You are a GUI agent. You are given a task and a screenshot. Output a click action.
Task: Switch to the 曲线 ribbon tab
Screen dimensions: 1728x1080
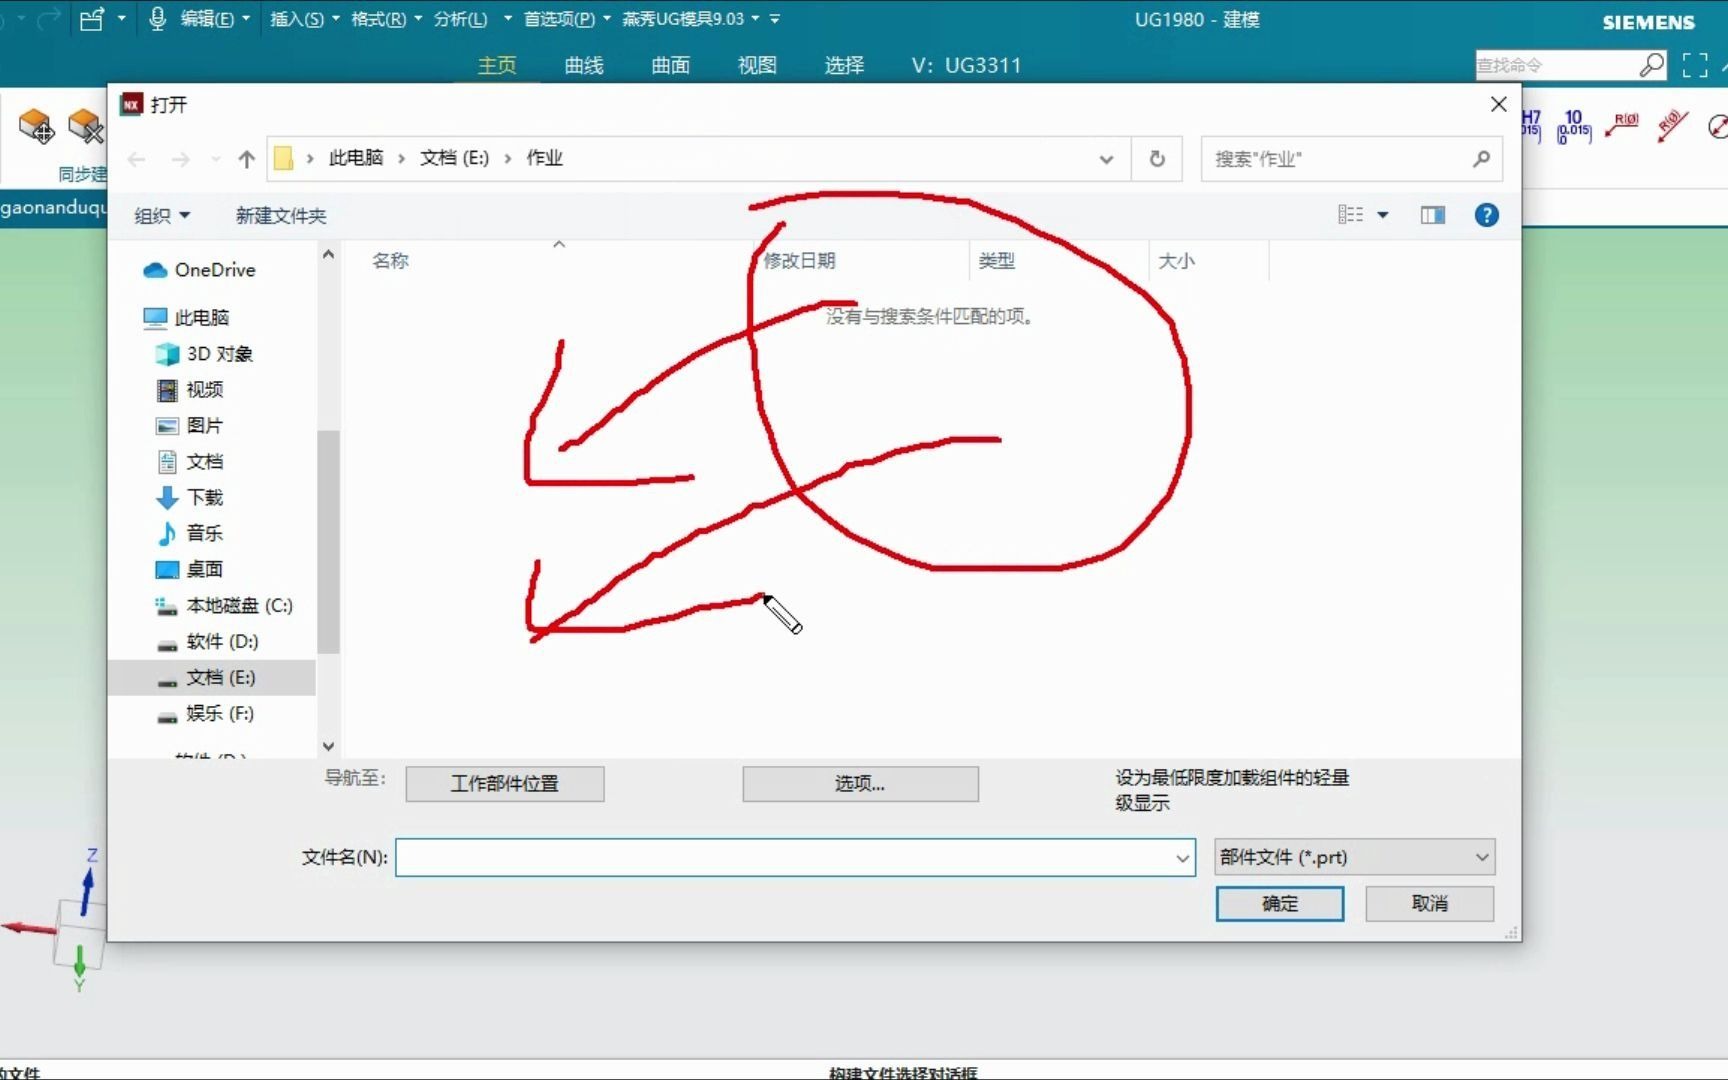pos(584,66)
